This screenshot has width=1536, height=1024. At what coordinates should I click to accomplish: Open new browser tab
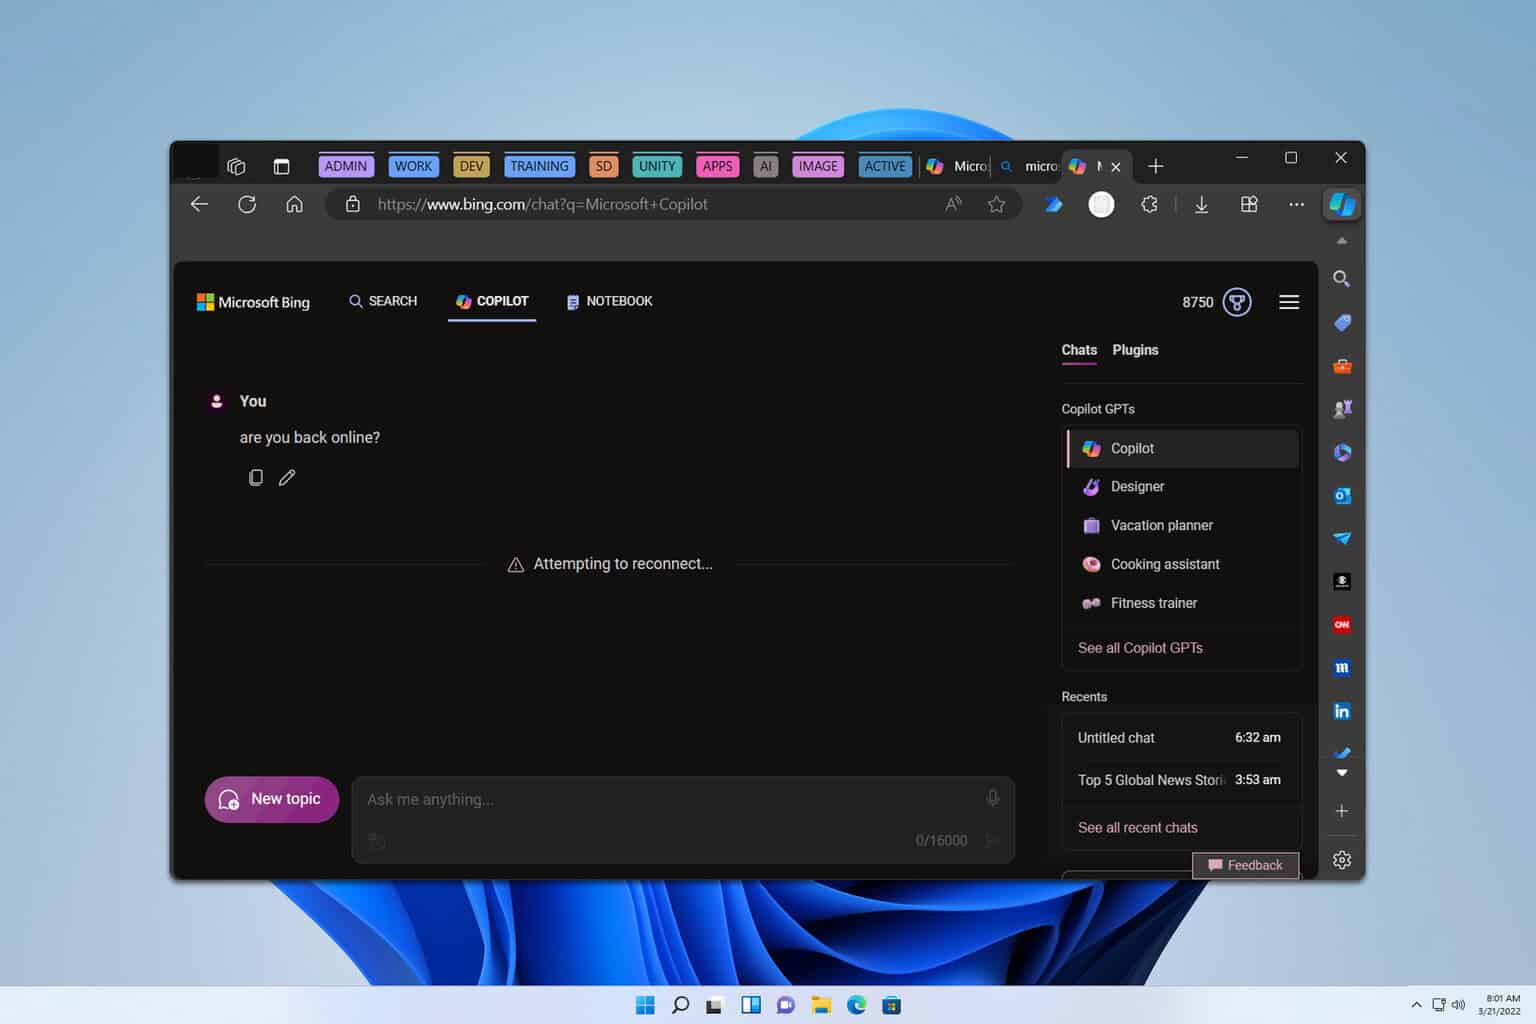pyautogui.click(x=1155, y=166)
